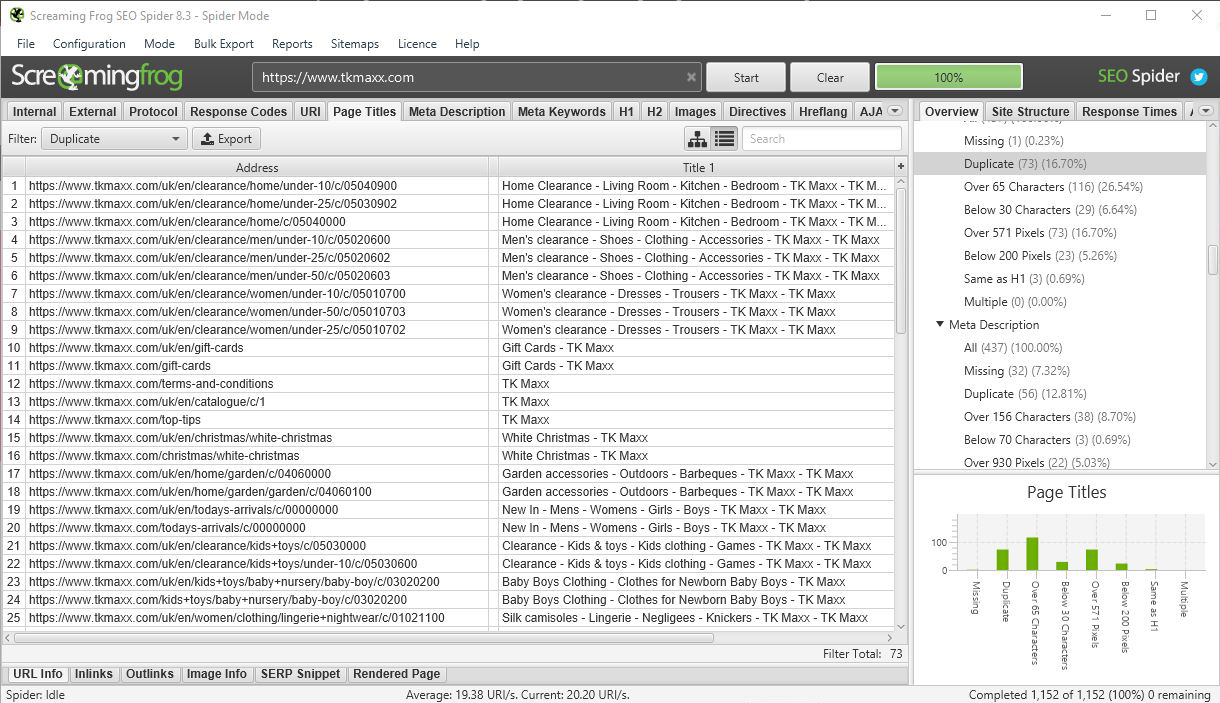Select Same as H1 (3) tree item

tap(1024, 279)
